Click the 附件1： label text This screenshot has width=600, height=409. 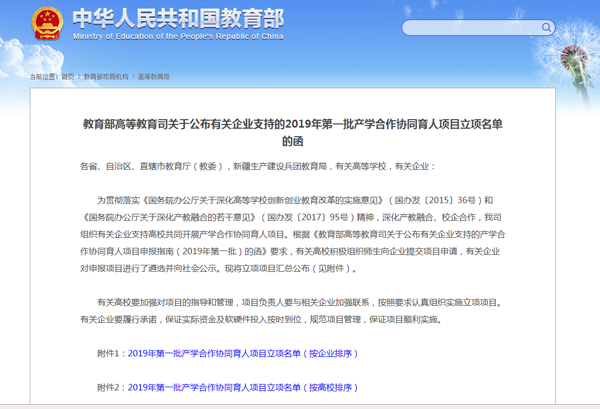112,353
